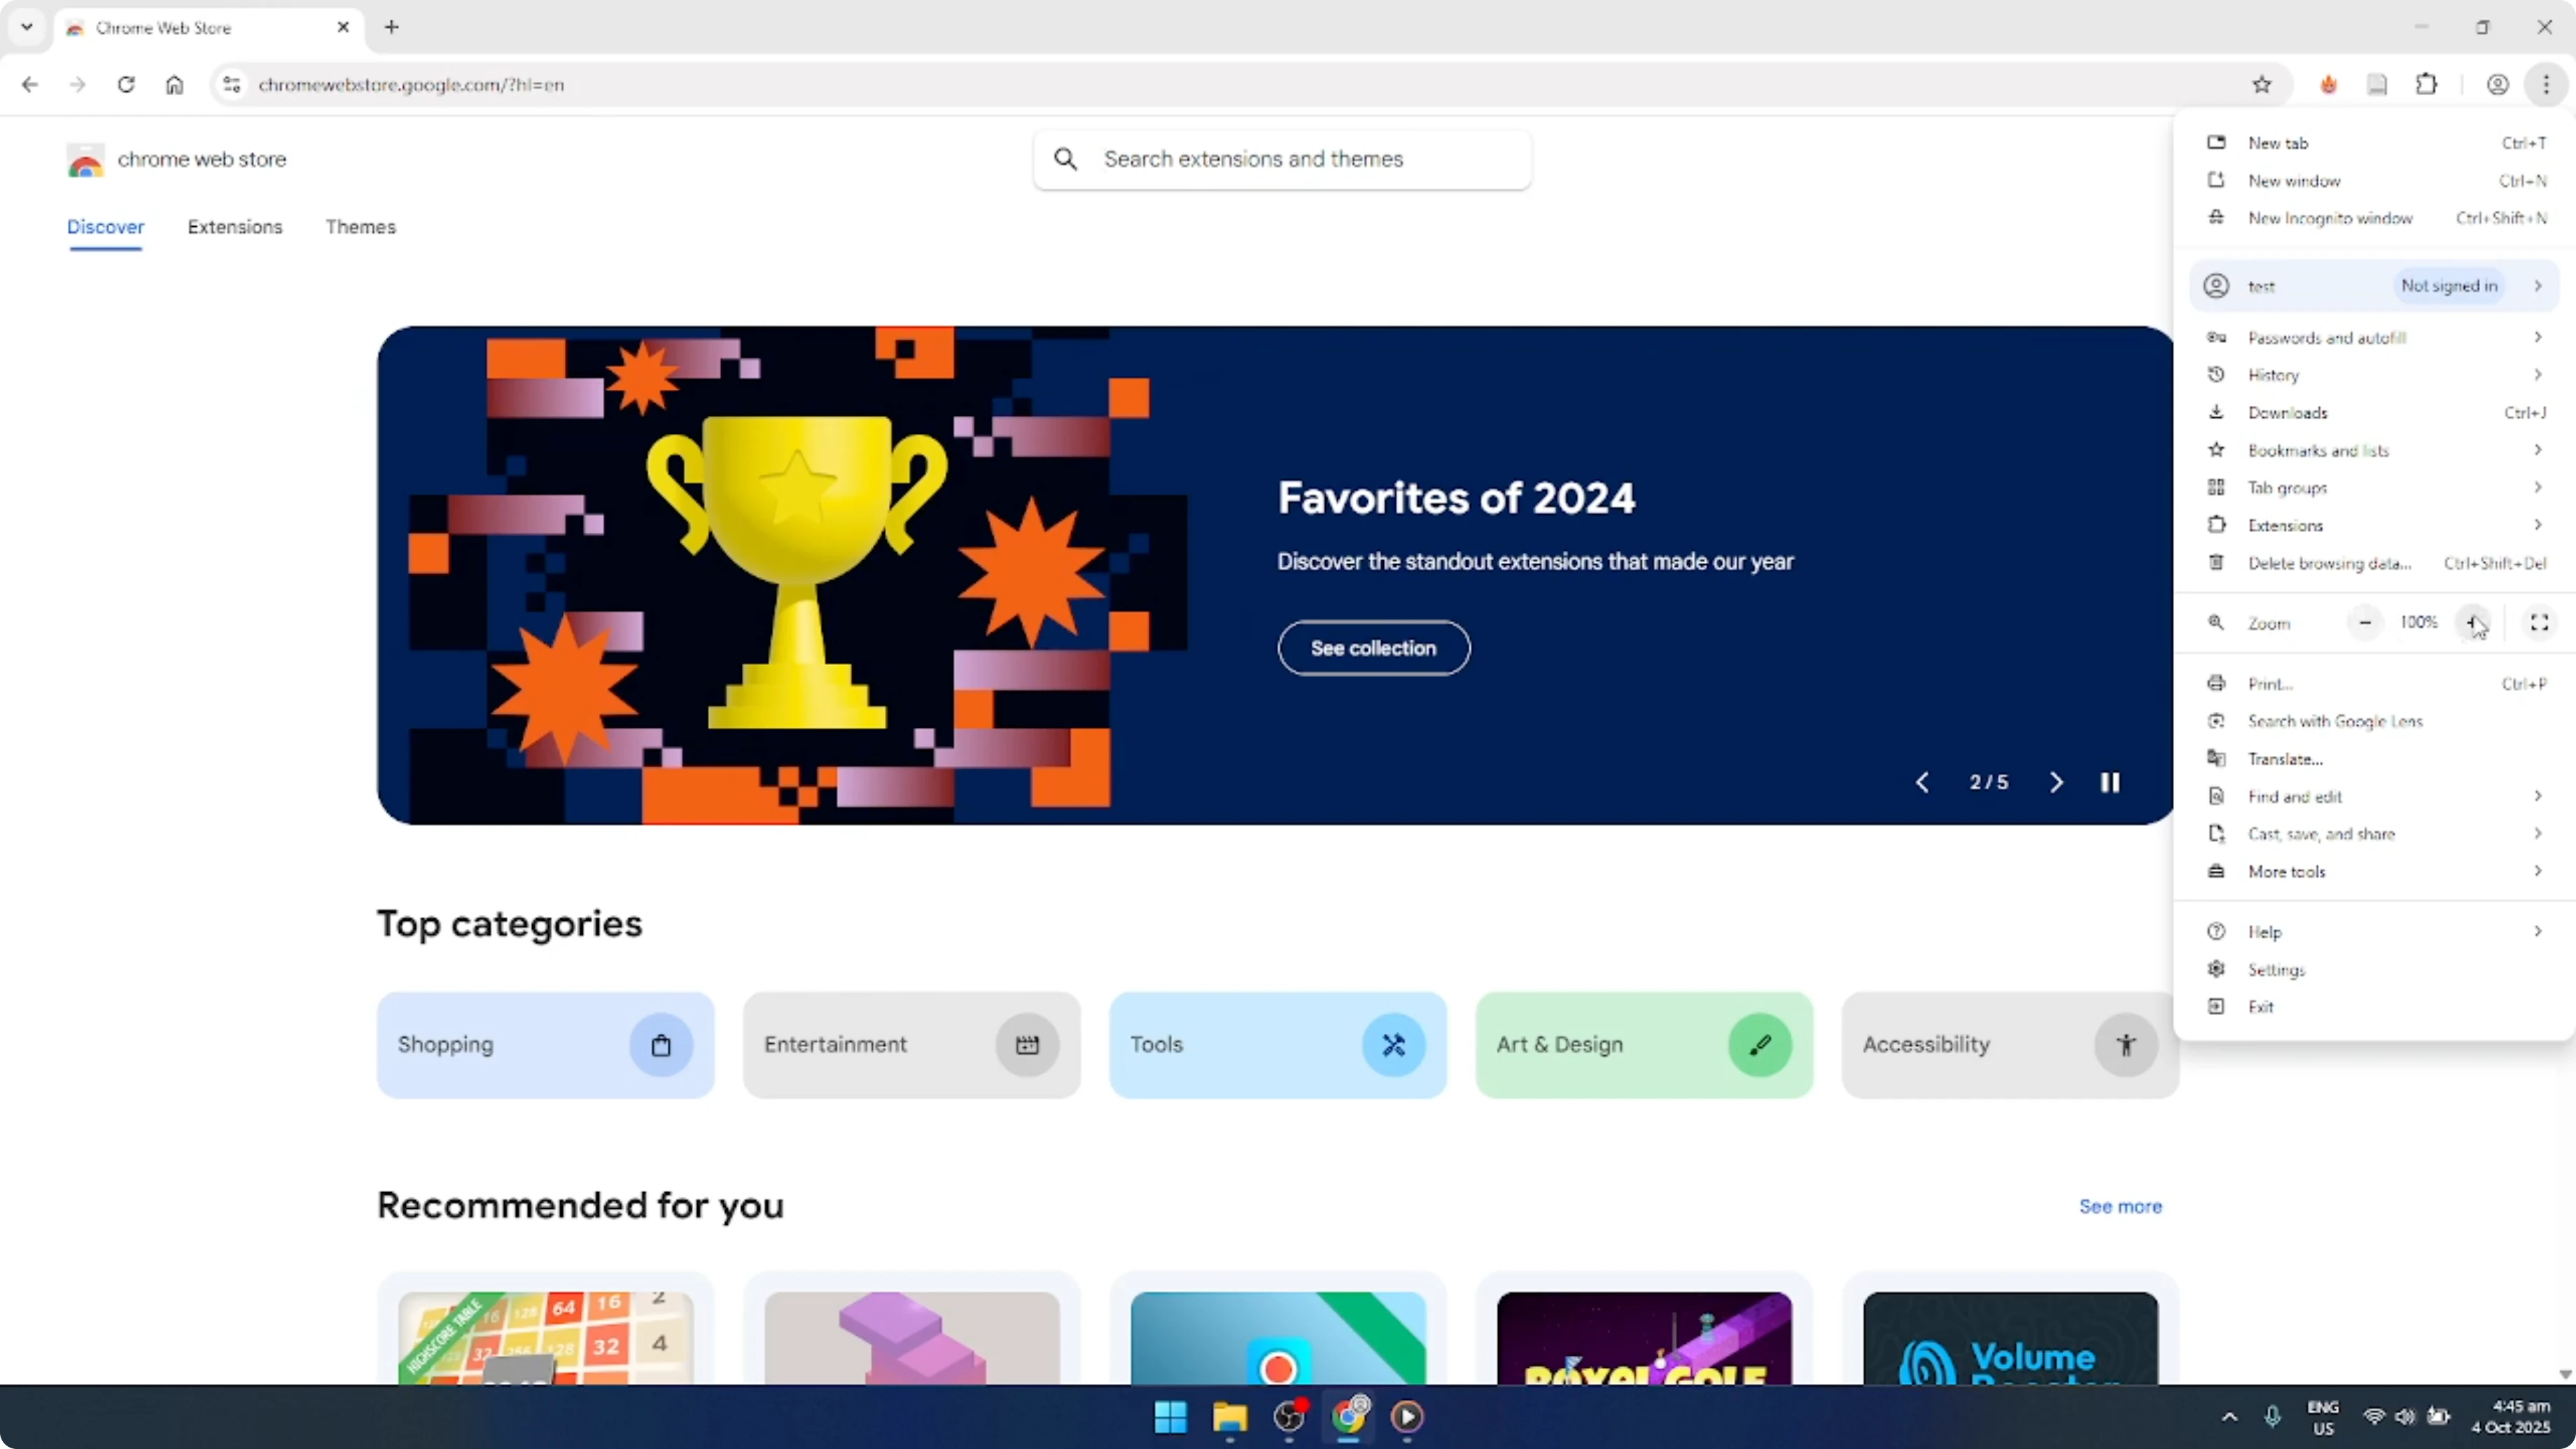The height and width of the screenshot is (1449, 2576).
Task: Reload the Chrome Web Store page
Action: click(x=126, y=85)
